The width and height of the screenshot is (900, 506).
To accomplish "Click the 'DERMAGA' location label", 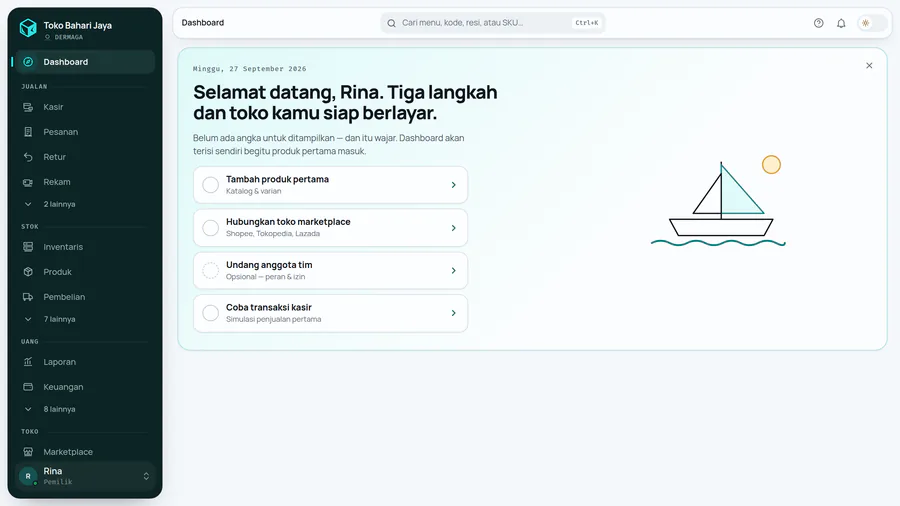I will point(69,37).
